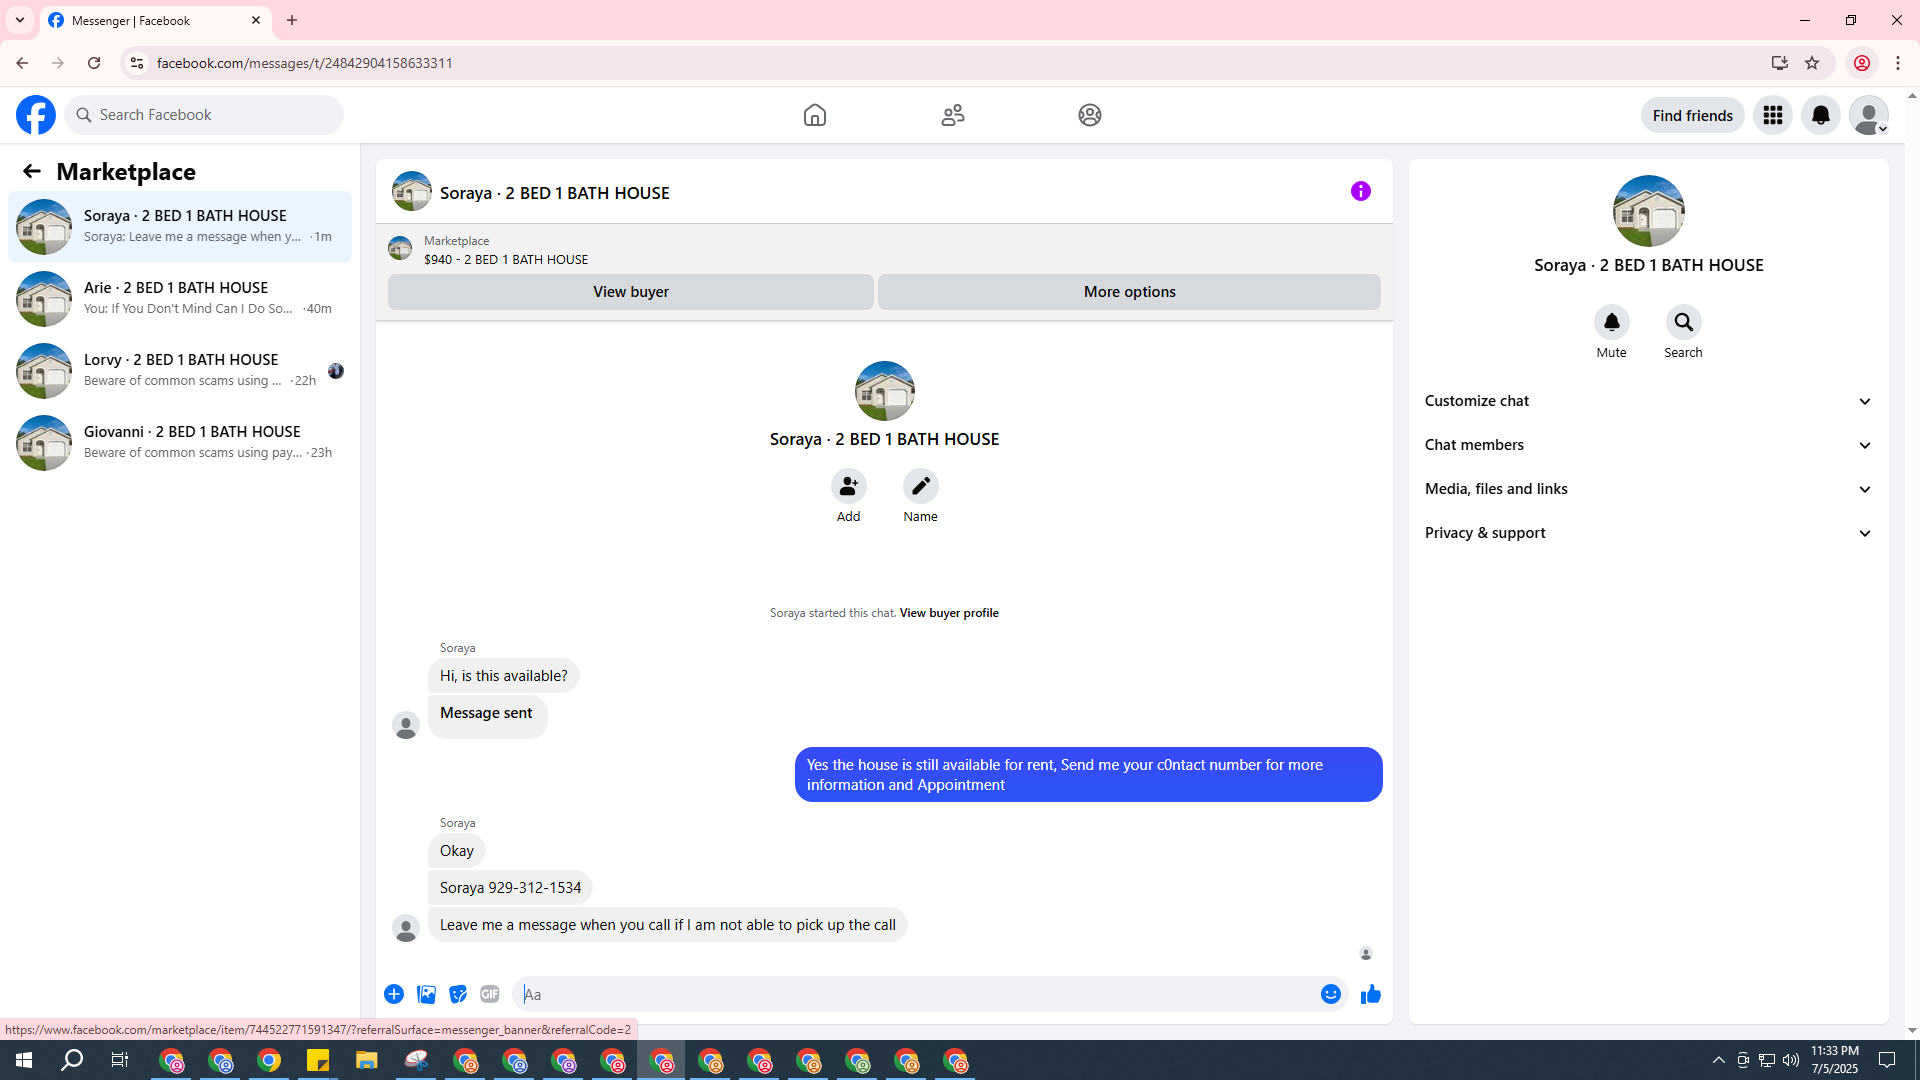Click the View buyer profile link
1920x1080 pixels.
click(x=948, y=613)
